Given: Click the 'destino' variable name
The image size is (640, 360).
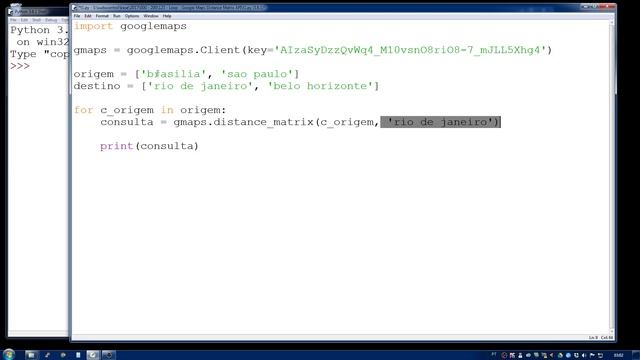Looking at the screenshot, I should pos(97,86).
